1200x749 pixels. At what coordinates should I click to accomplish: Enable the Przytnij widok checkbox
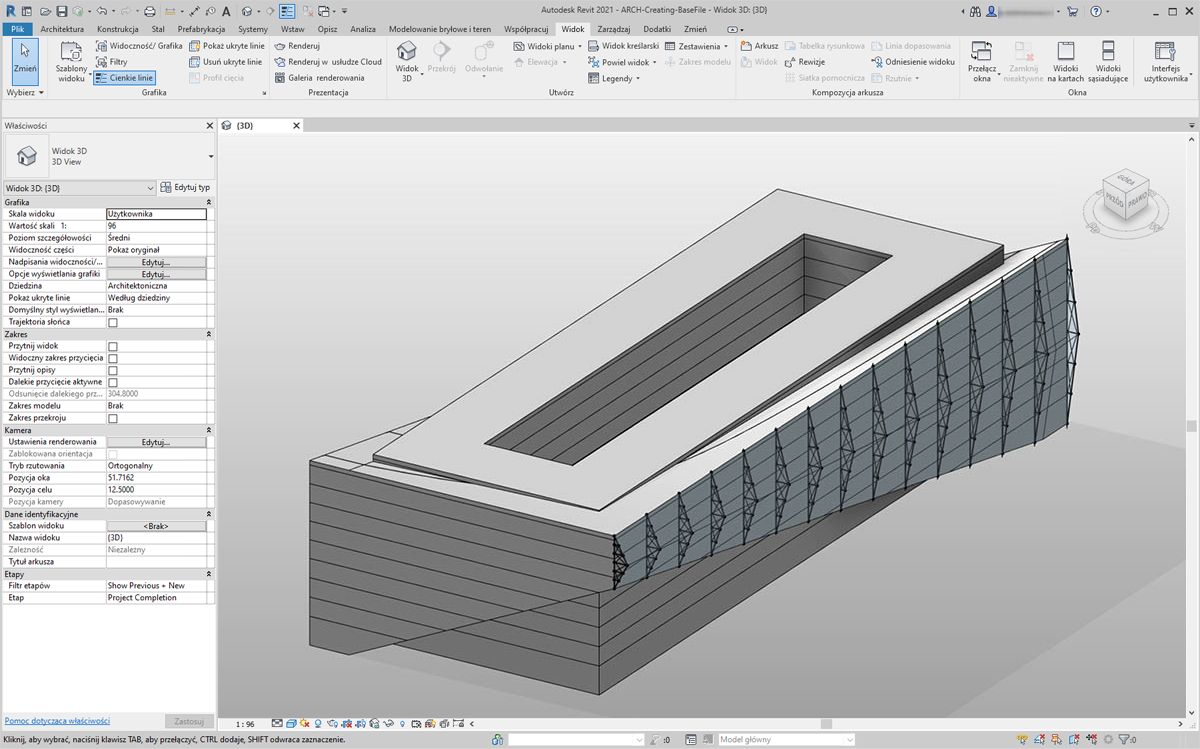click(x=112, y=346)
